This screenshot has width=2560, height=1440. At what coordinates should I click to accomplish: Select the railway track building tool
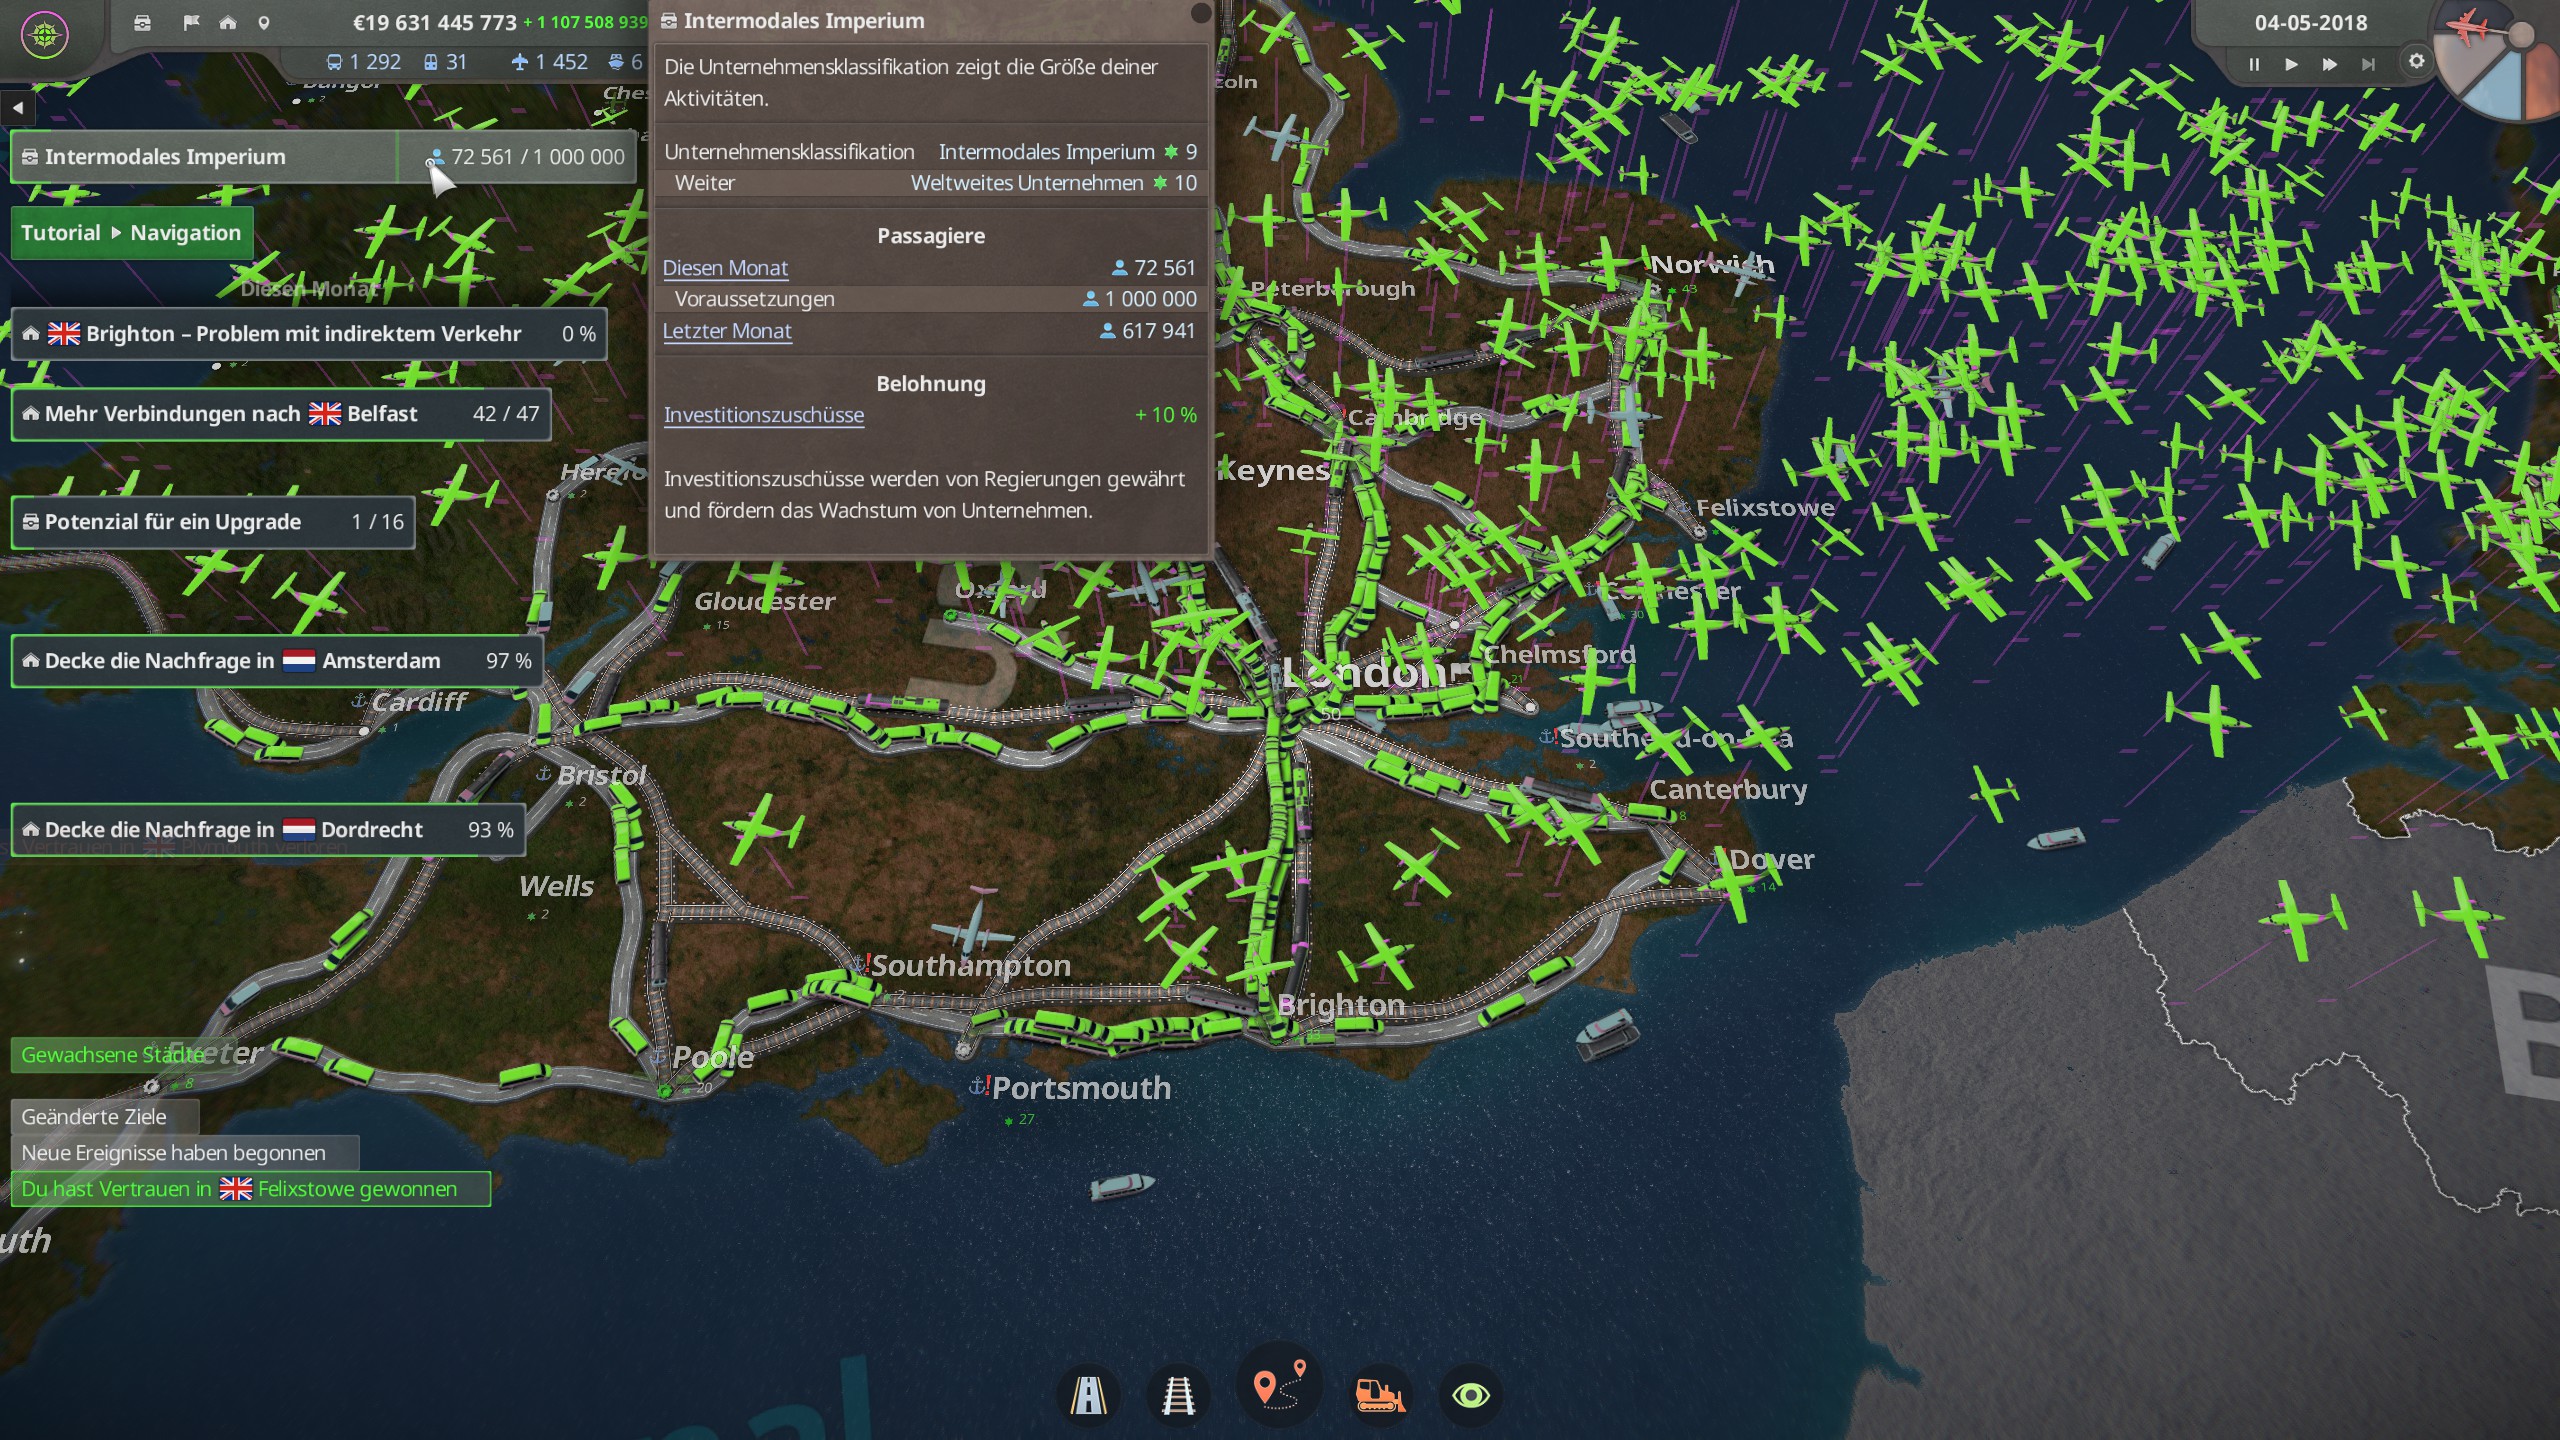click(x=1178, y=1395)
